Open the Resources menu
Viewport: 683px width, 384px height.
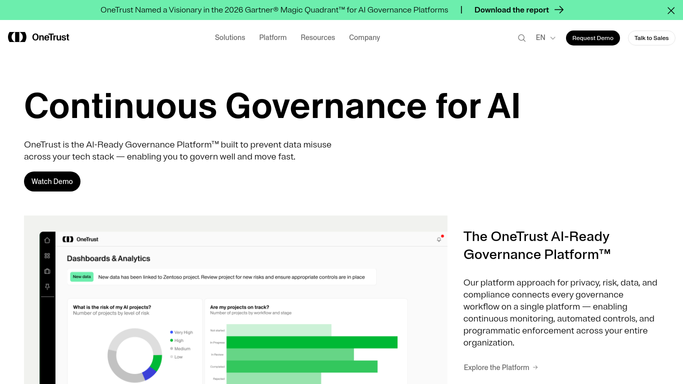(x=318, y=37)
